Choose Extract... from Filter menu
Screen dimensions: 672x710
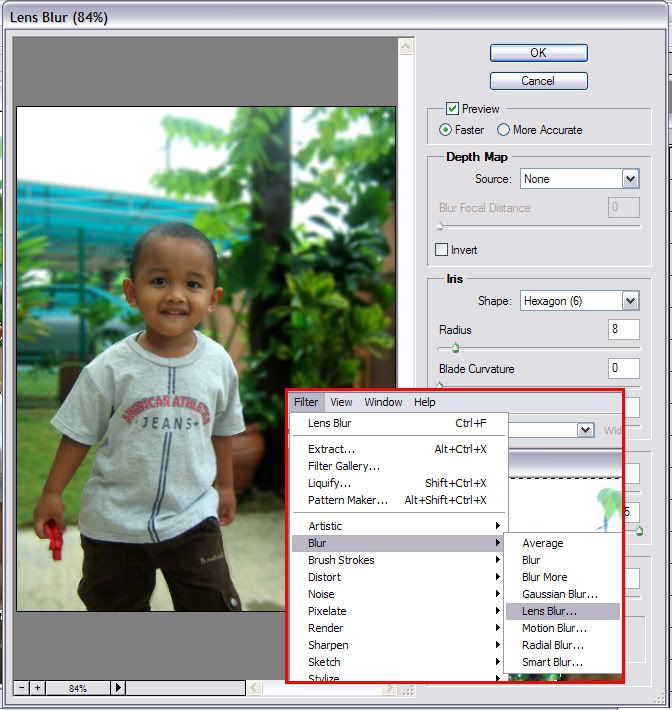(398, 449)
